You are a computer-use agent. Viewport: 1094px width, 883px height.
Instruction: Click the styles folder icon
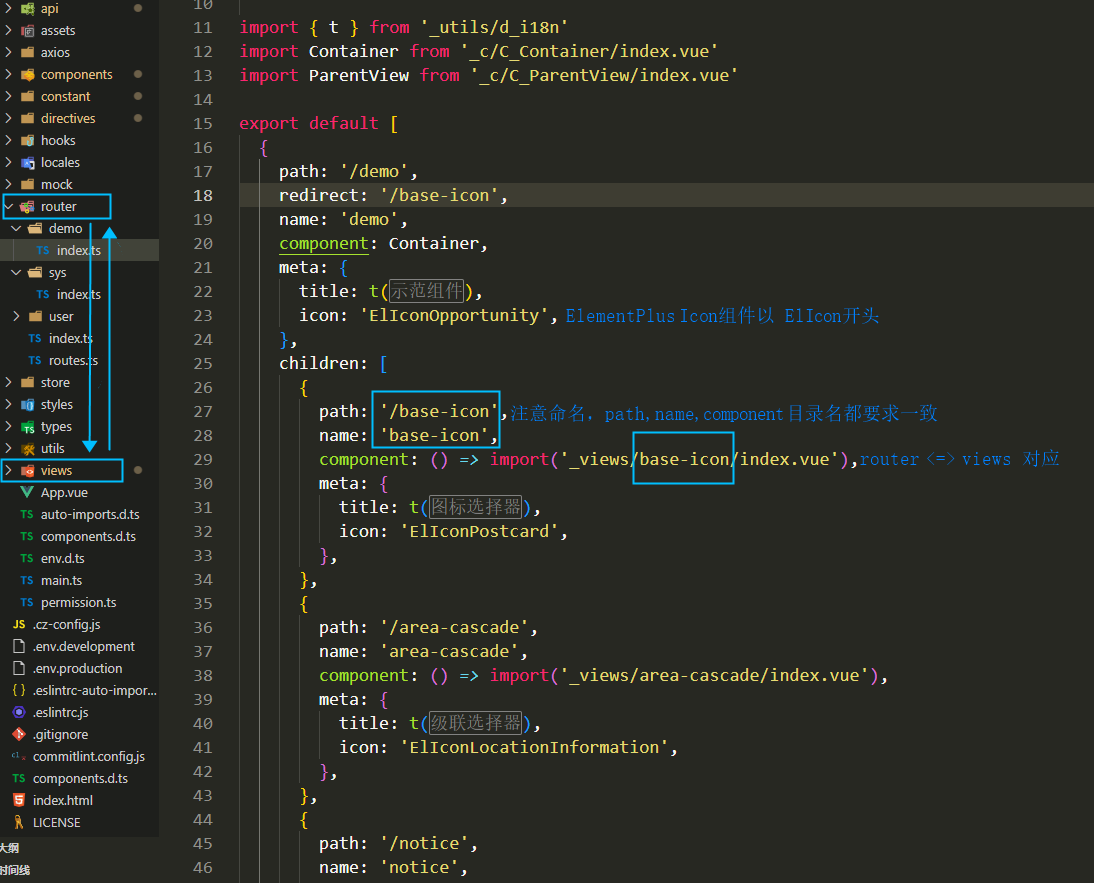[x=28, y=405]
